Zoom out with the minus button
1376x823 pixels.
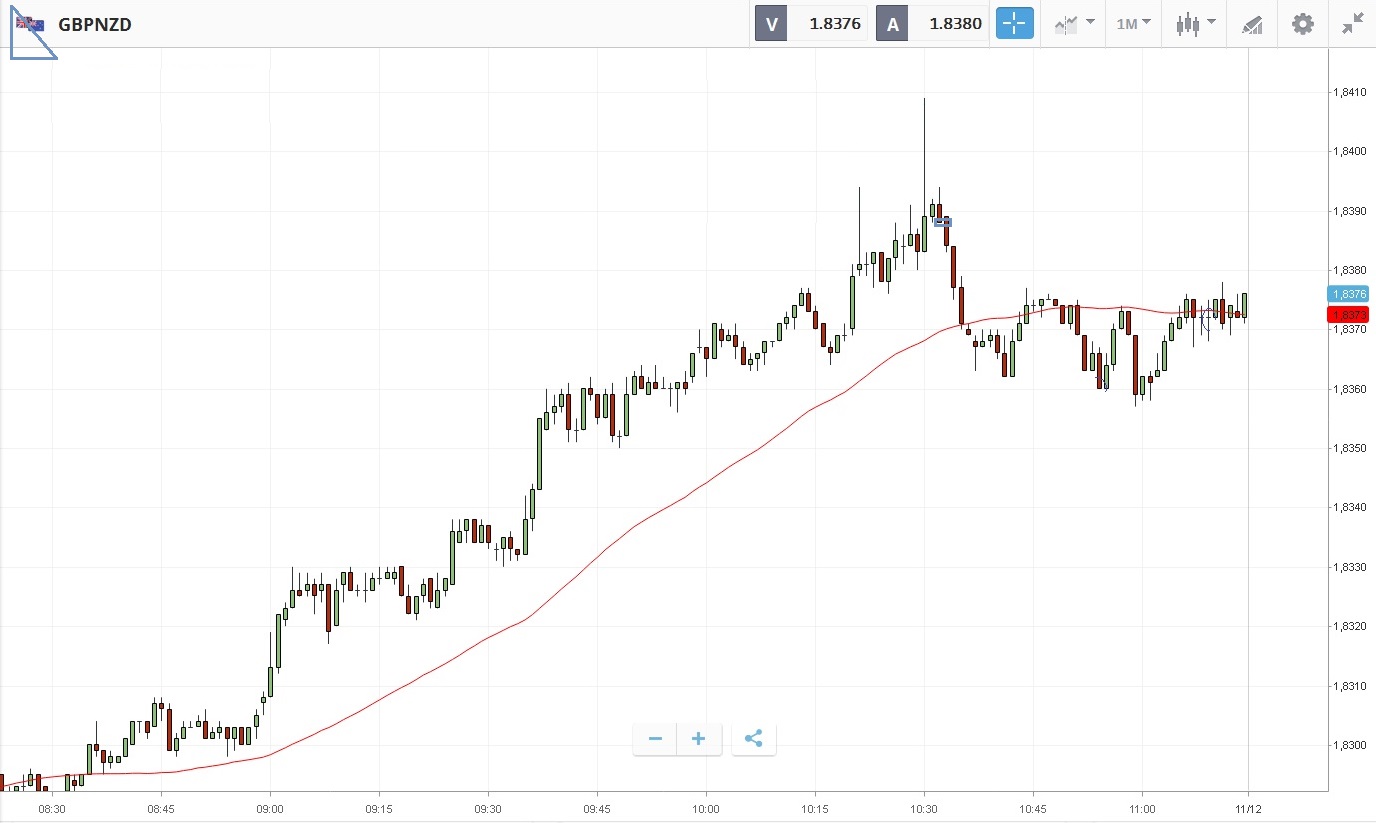655,739
